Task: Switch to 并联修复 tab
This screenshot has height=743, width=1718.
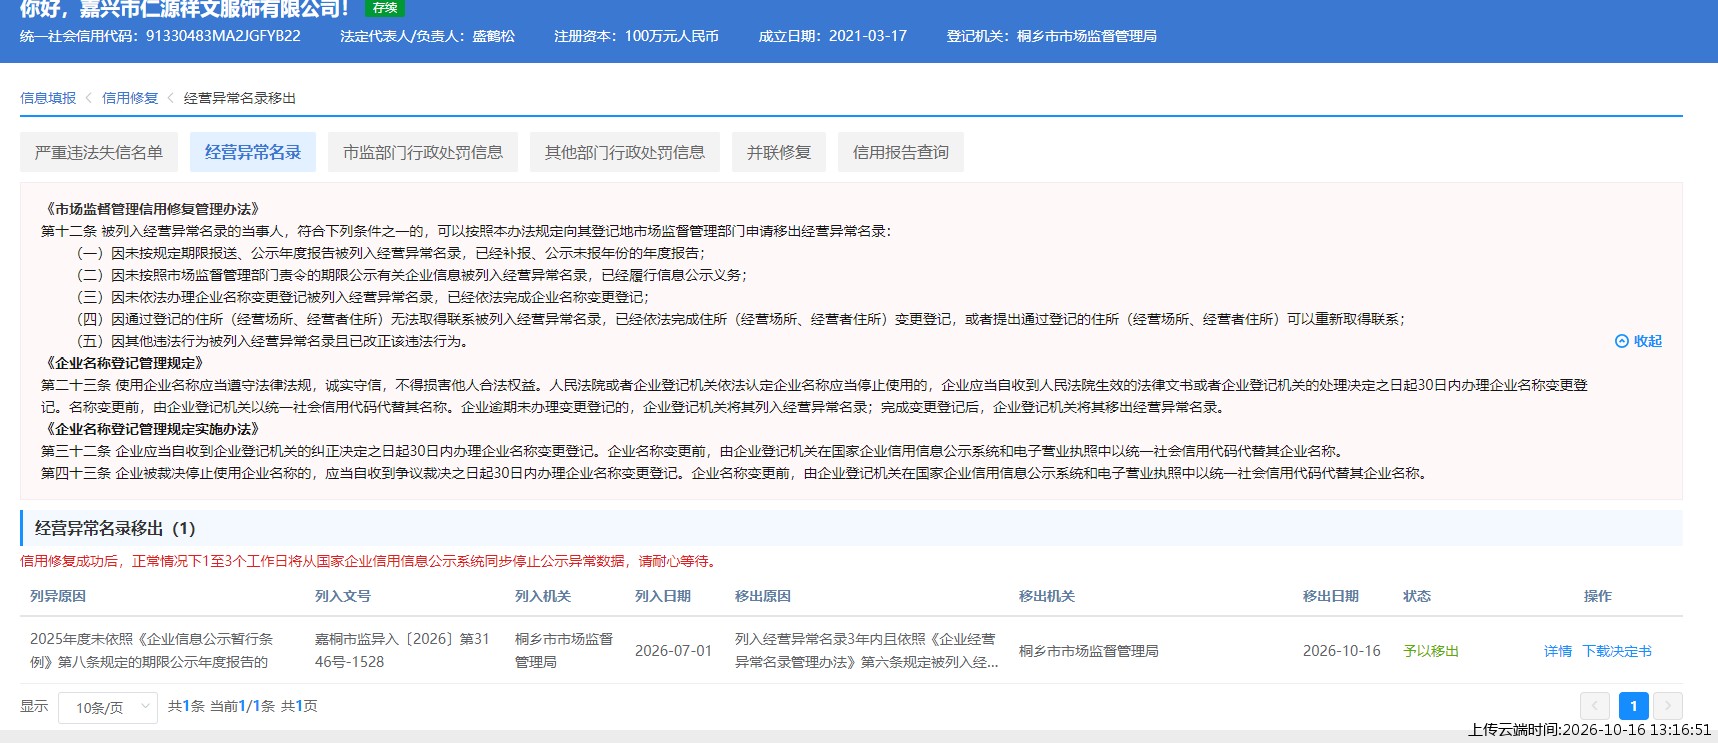Action: pos(779,152)
